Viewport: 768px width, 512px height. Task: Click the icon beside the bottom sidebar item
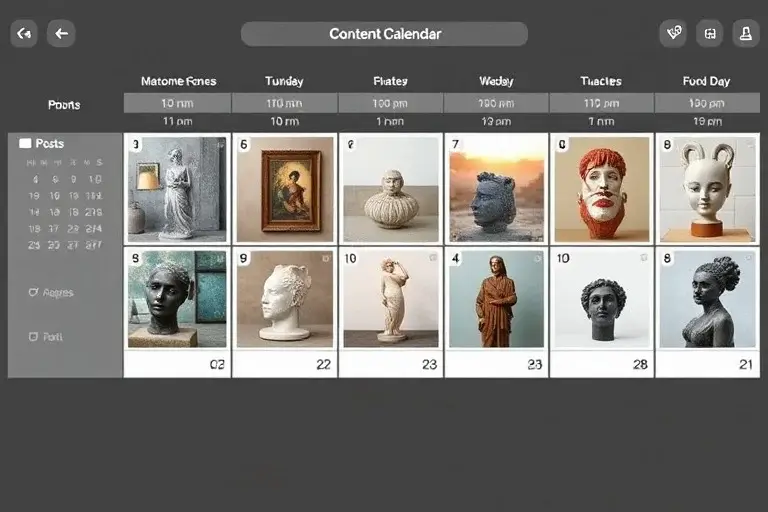coord(33,337)
